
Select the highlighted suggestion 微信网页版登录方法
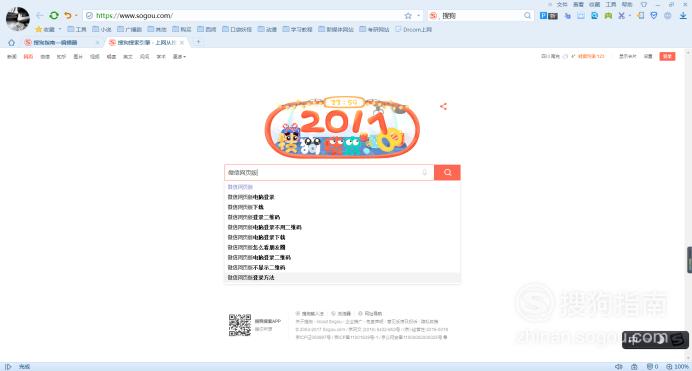[x=342, y=278]
